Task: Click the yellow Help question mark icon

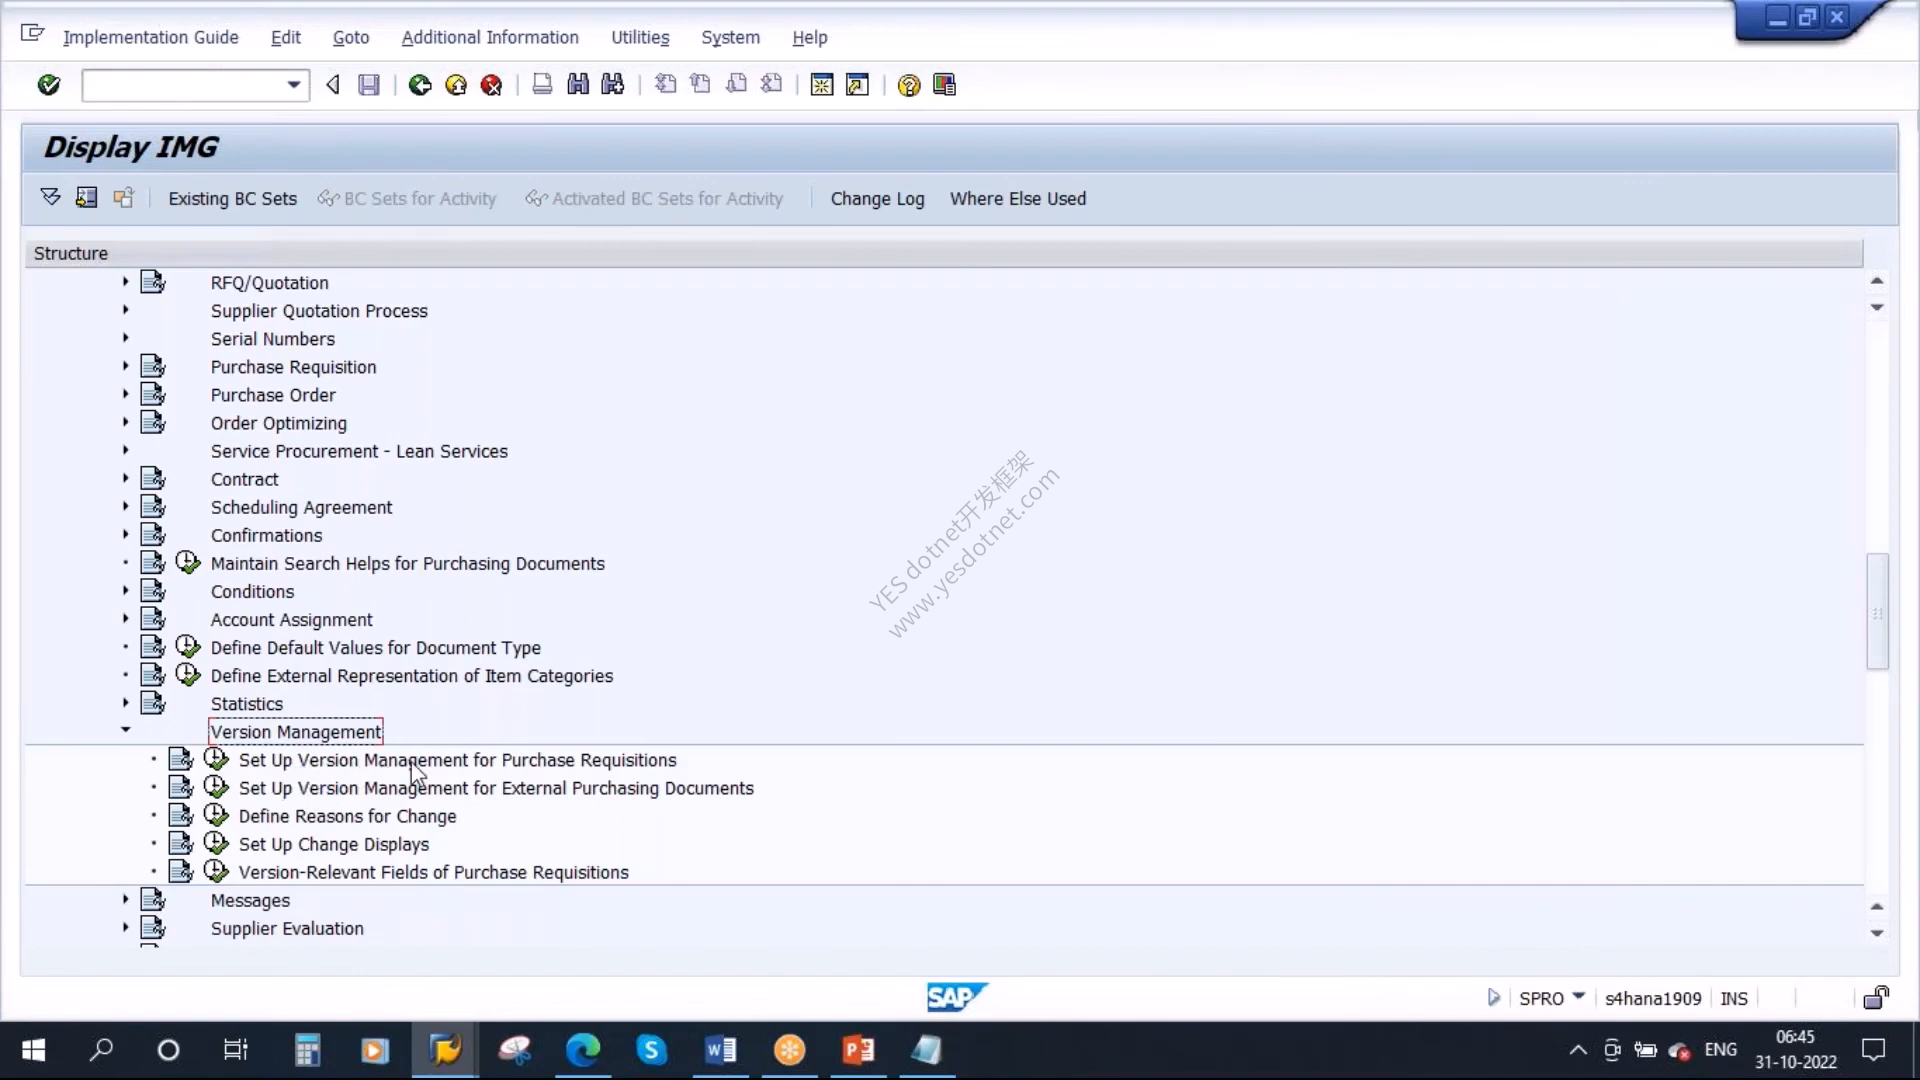Action: (908, 85)
